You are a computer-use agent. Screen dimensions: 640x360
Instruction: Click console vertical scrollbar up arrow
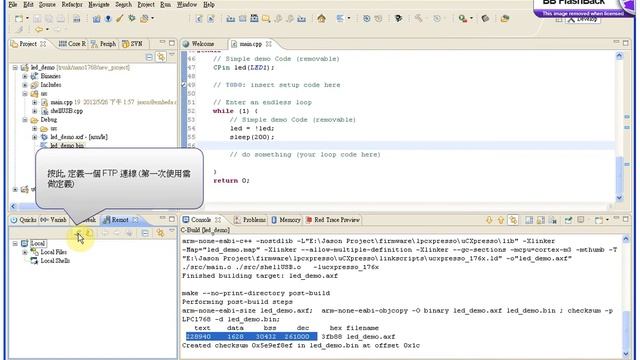626,239
